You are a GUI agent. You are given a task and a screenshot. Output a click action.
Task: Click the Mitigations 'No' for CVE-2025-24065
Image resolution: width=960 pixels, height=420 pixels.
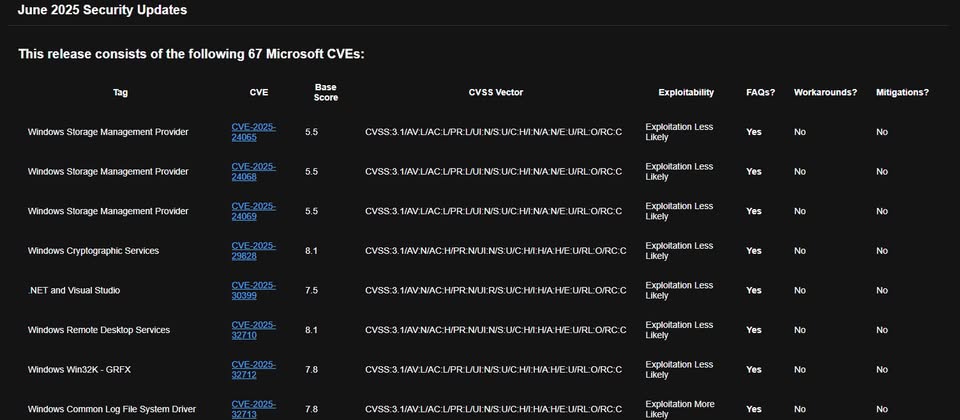pos(882,132)
